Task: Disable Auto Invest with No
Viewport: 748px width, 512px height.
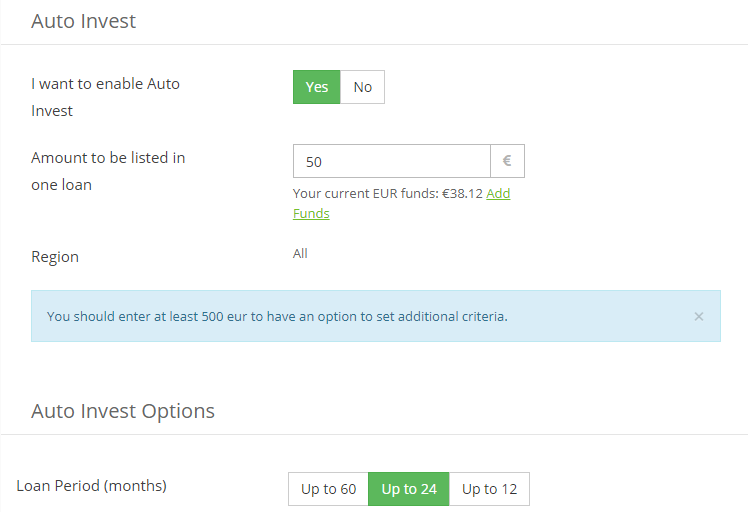Action: (362, 87)
